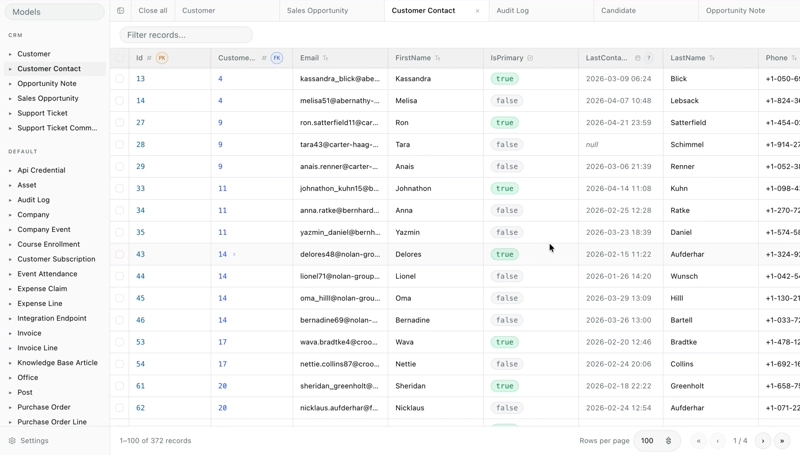Screen dimensions: 800x455
Task: Click the PK badge in Id column
Action: pyautogui.click(x=162, y=58)
